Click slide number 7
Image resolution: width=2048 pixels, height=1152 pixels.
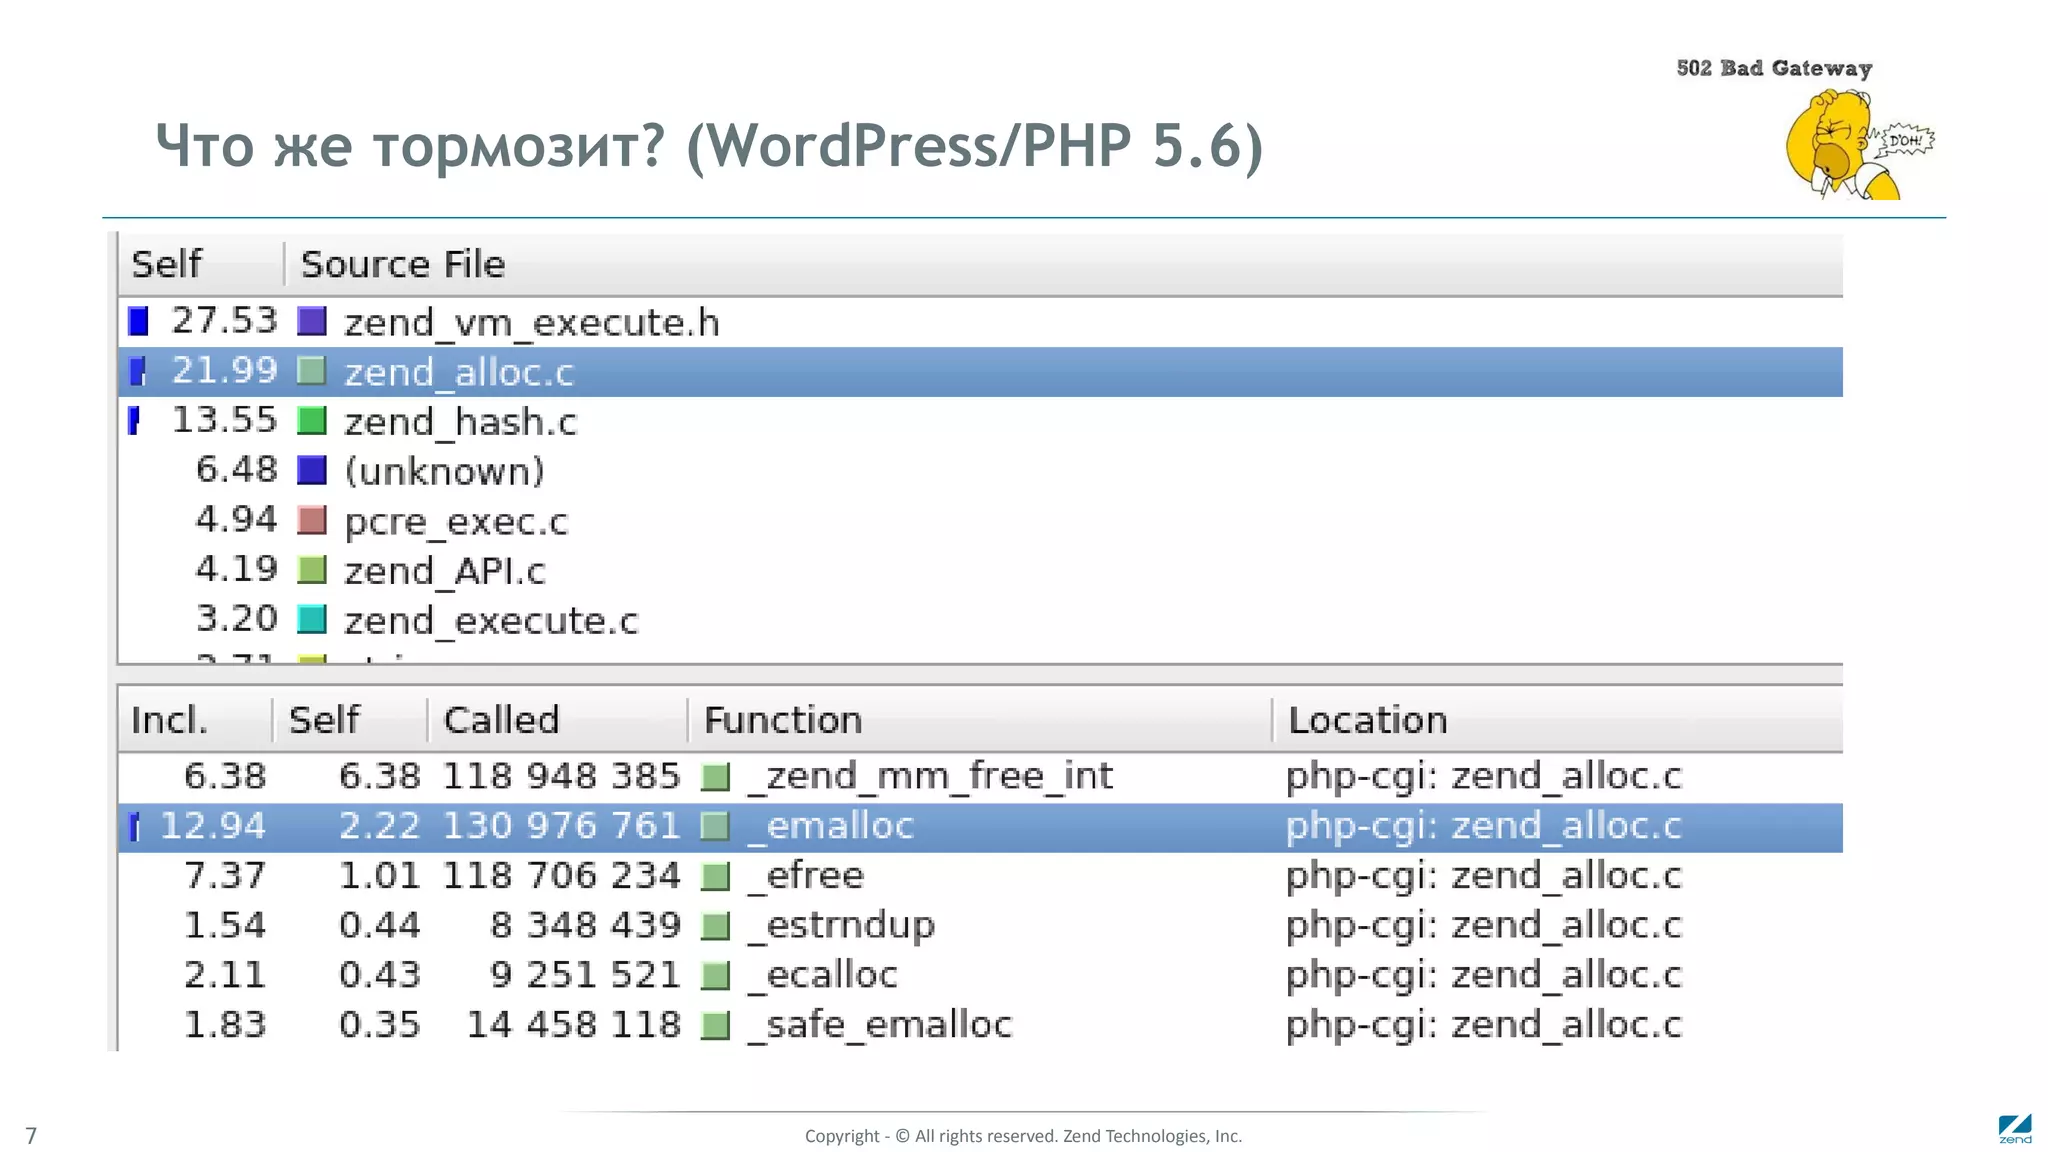coord(31,1136)
